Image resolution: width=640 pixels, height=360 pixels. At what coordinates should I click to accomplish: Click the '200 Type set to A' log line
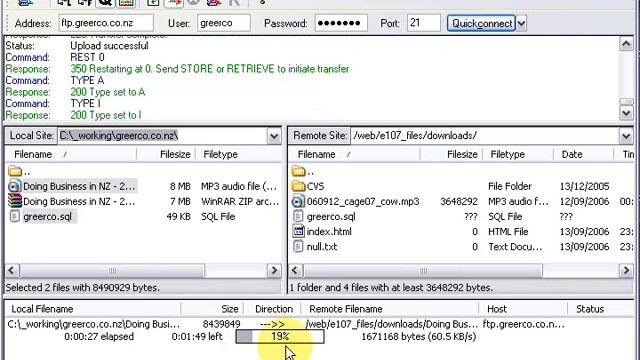point(108,92)
